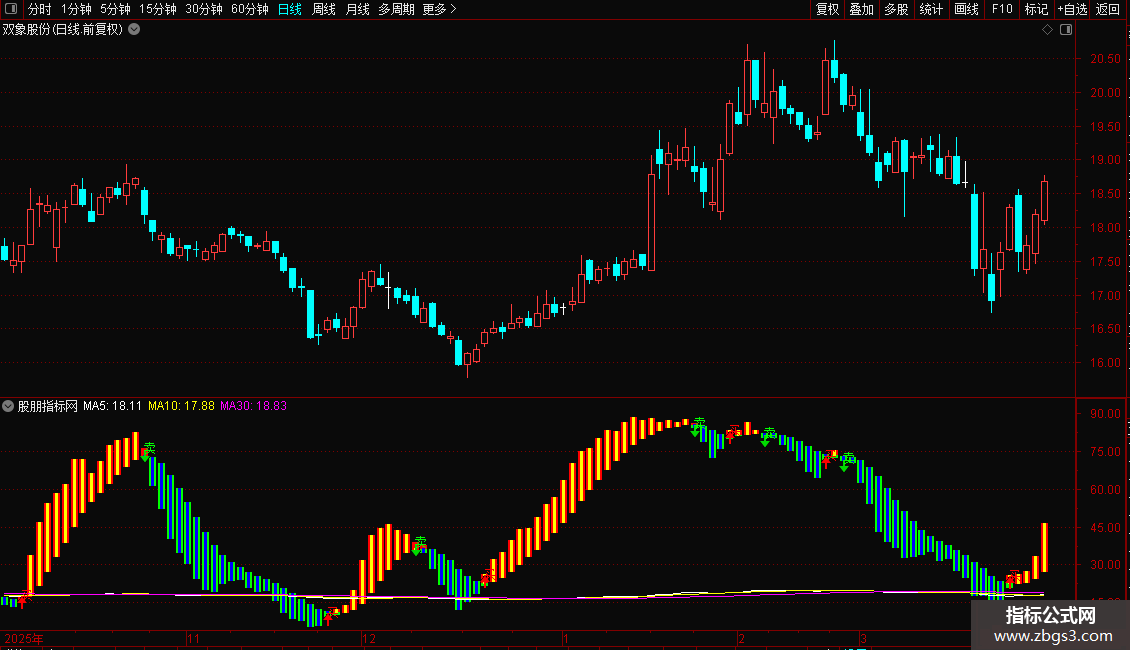The width and height of the screenshot is (1130, 650).
Task: Switch to 分时 chart view
Action: (40, 9)
